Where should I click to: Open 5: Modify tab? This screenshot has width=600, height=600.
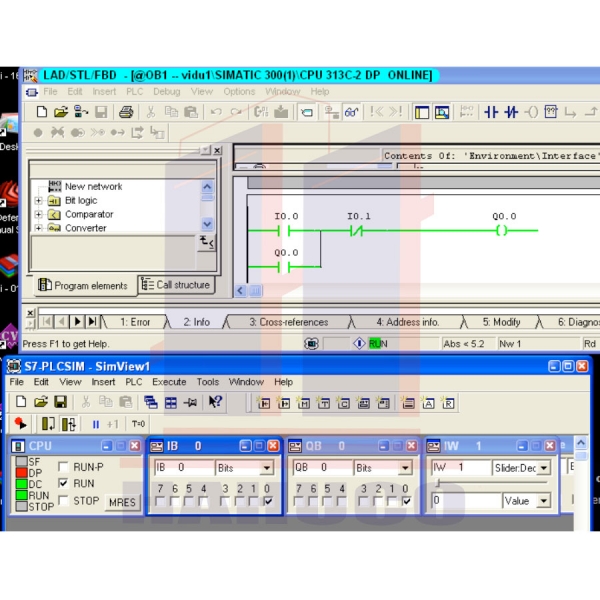tap(501, 322)
